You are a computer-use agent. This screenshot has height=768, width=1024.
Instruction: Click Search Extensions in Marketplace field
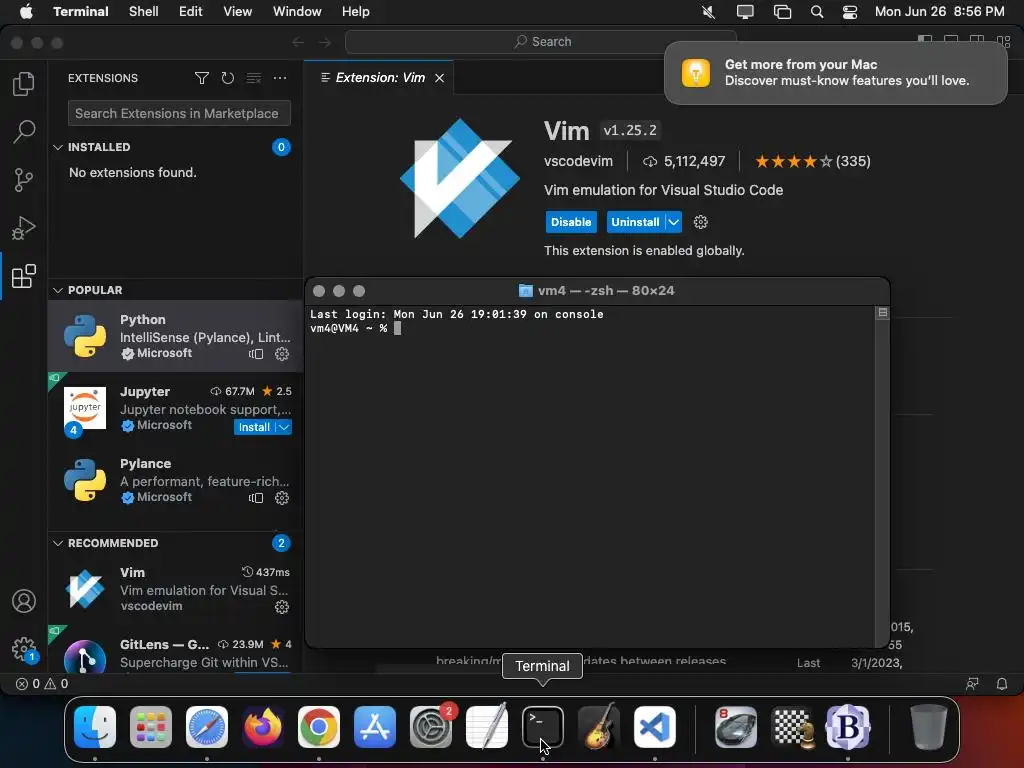click(179, 114)
